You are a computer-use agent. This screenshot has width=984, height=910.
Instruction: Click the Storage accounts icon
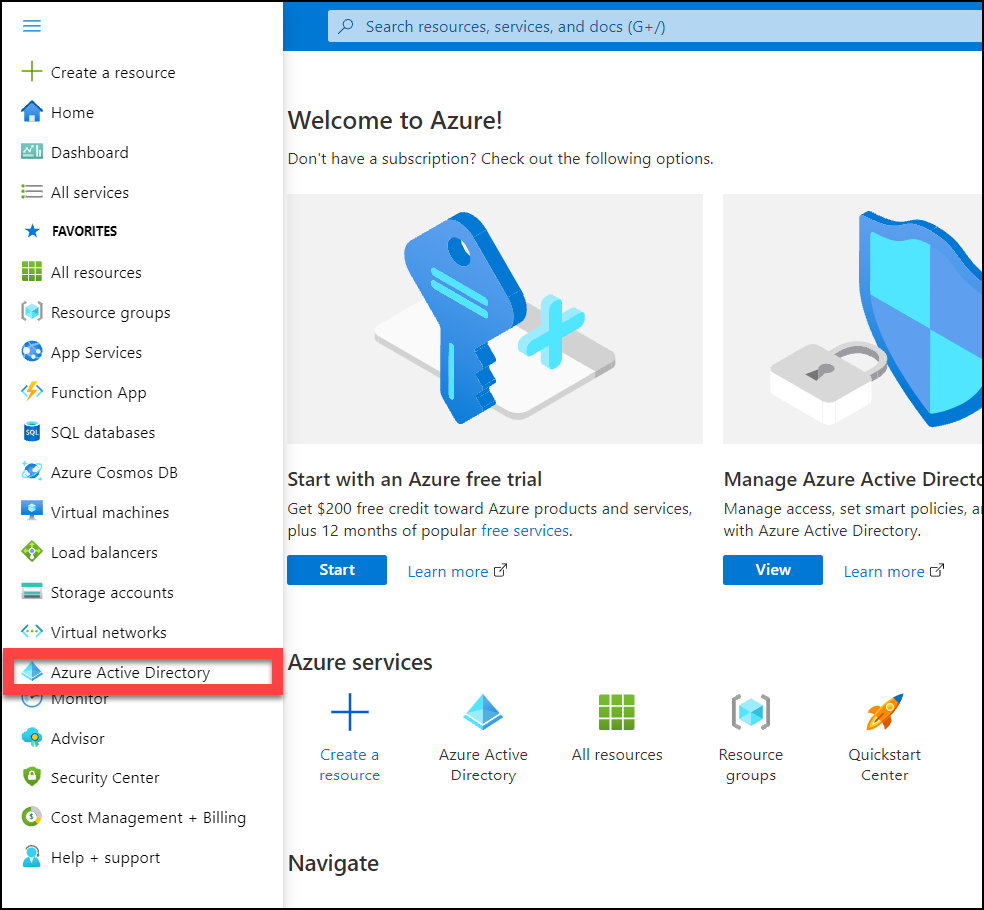[x=31, y=591]
